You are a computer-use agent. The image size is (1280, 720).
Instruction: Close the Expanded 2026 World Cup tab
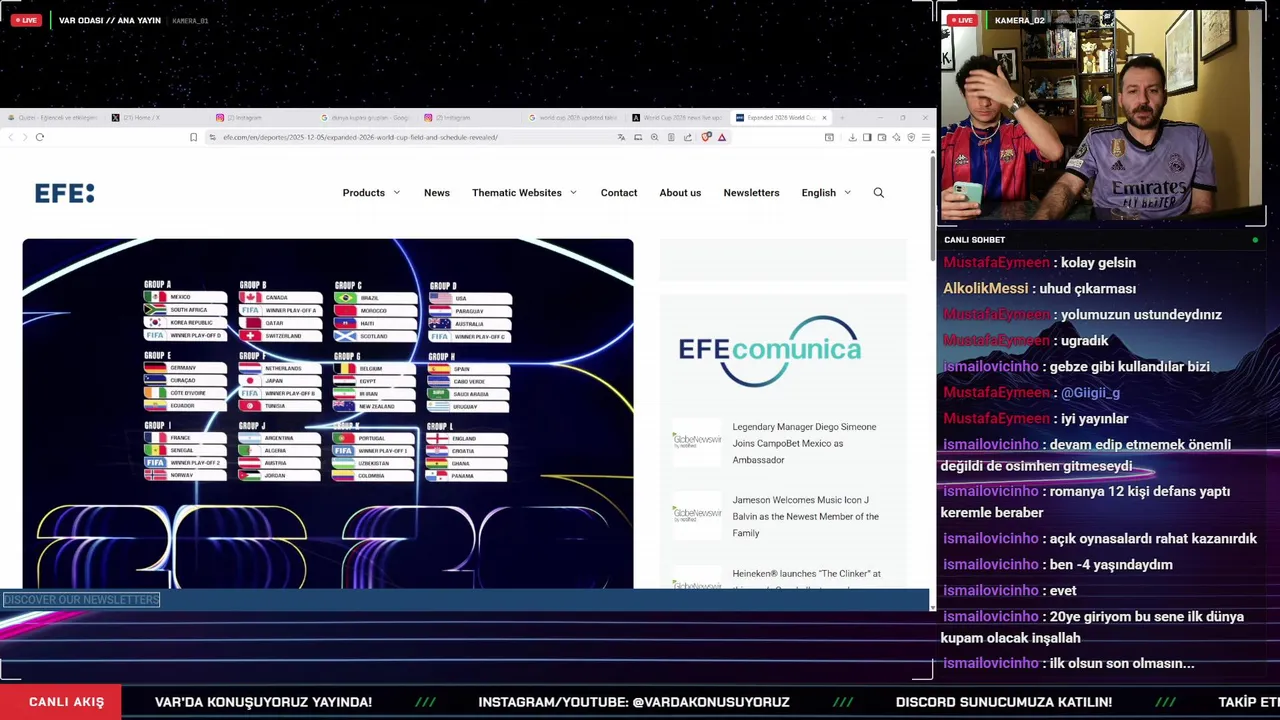point(824,118)
